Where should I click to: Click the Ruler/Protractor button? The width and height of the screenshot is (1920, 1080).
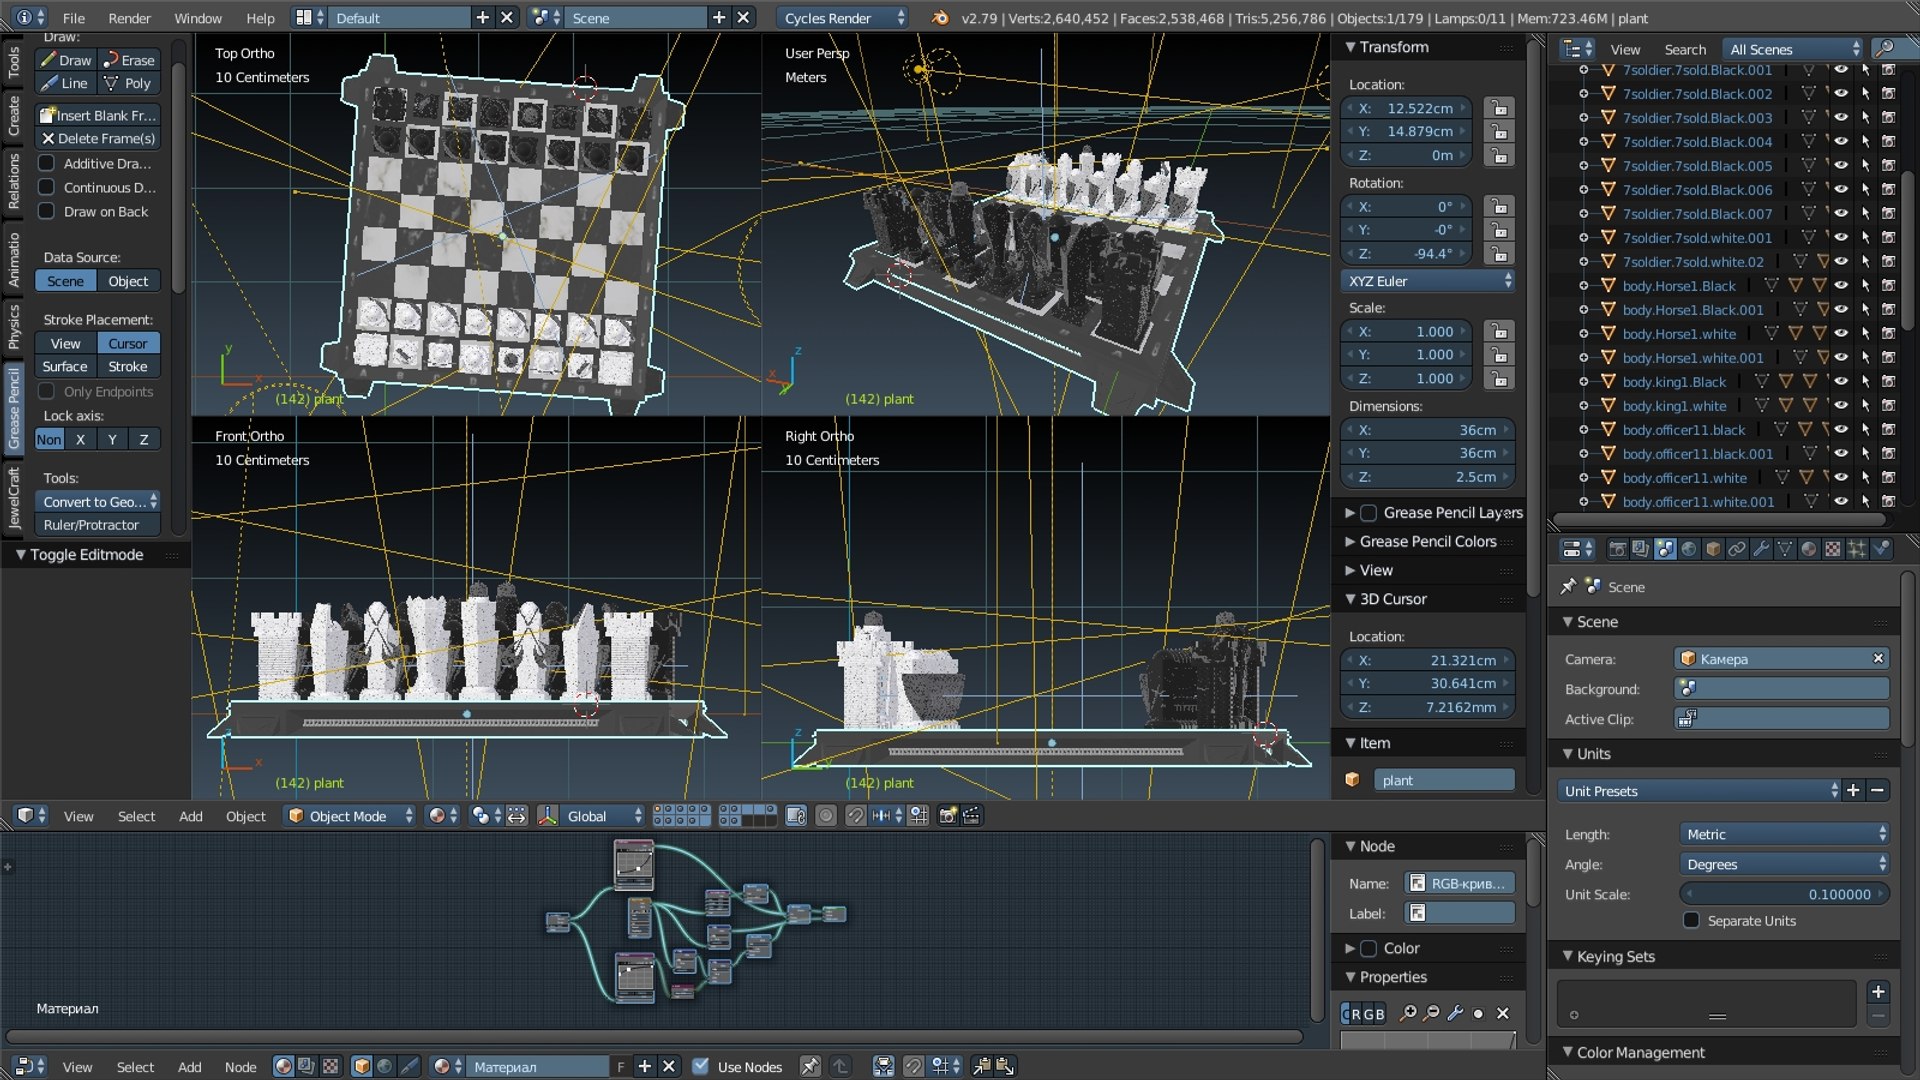click(x=98, y=525)
